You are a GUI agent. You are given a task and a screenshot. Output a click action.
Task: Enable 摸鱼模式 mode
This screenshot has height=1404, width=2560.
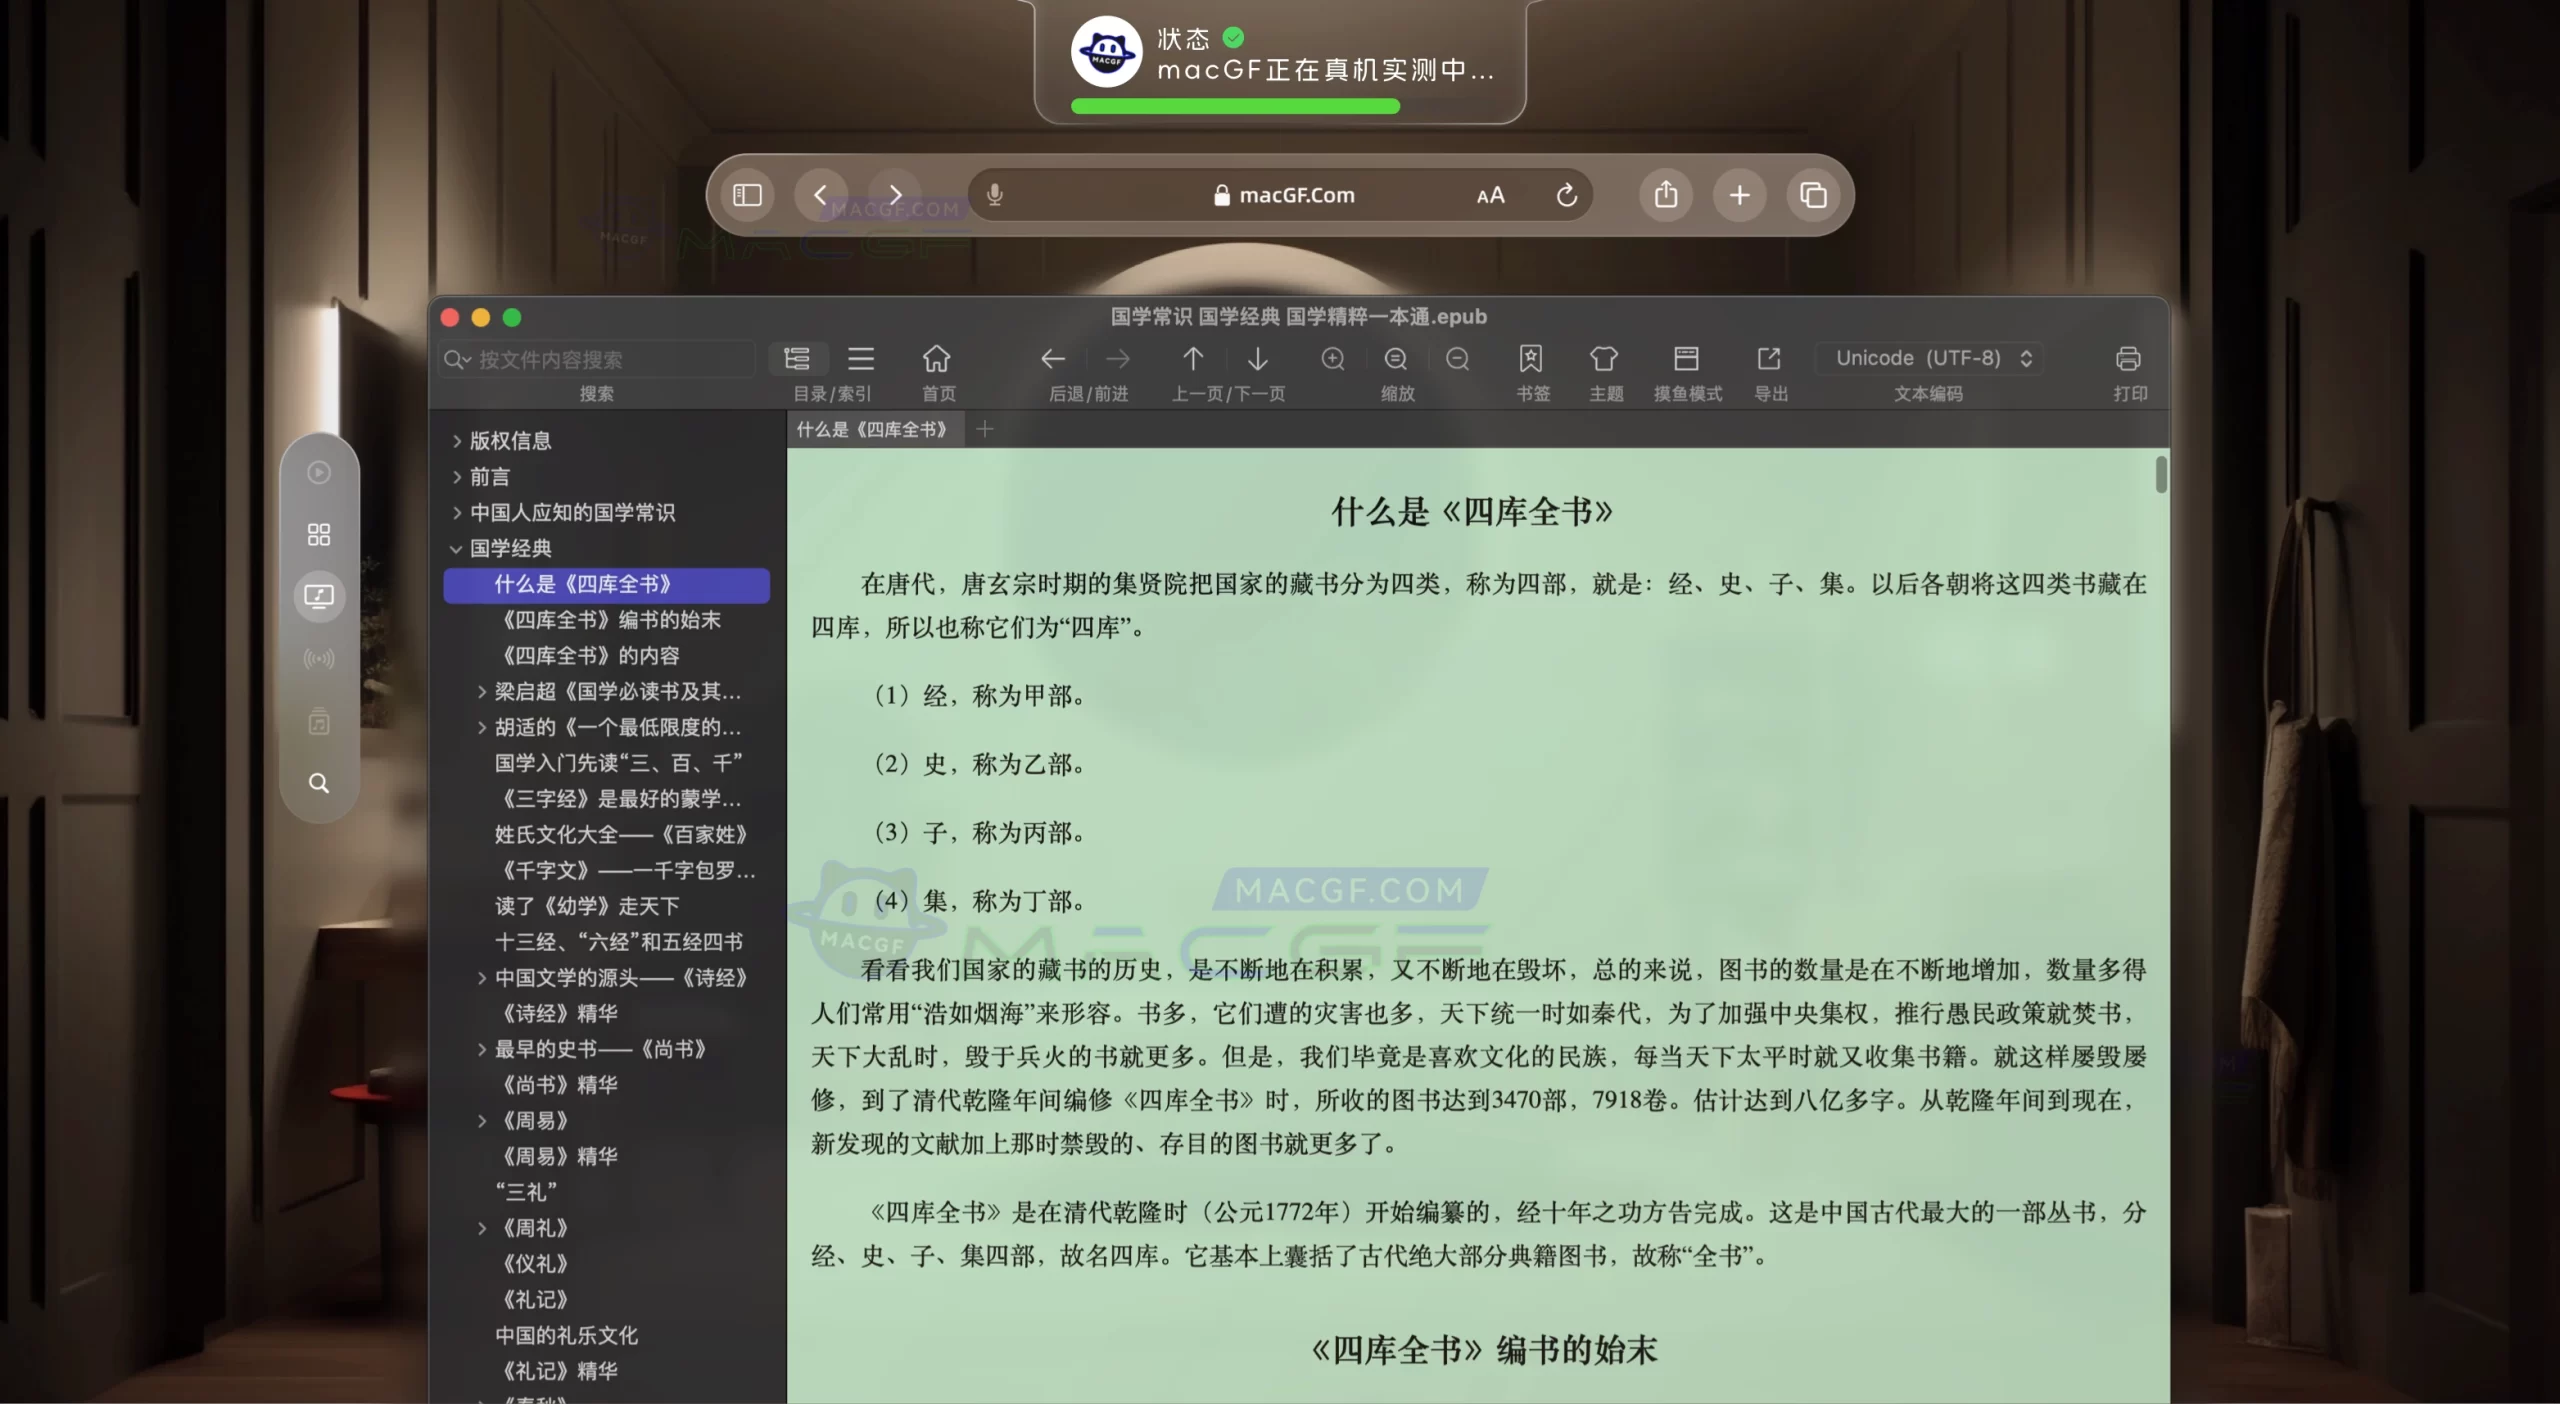pyautogui.click(x=1686, y=358)
